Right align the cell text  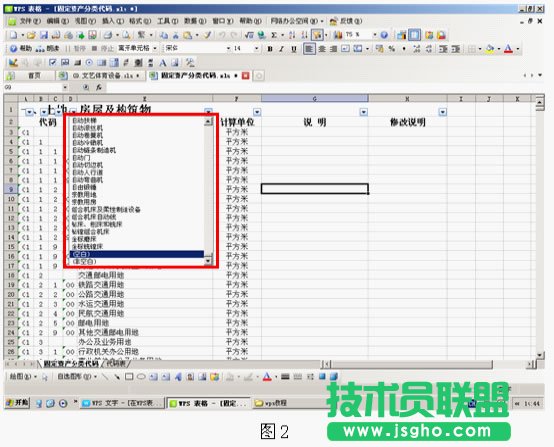point(334,49)
